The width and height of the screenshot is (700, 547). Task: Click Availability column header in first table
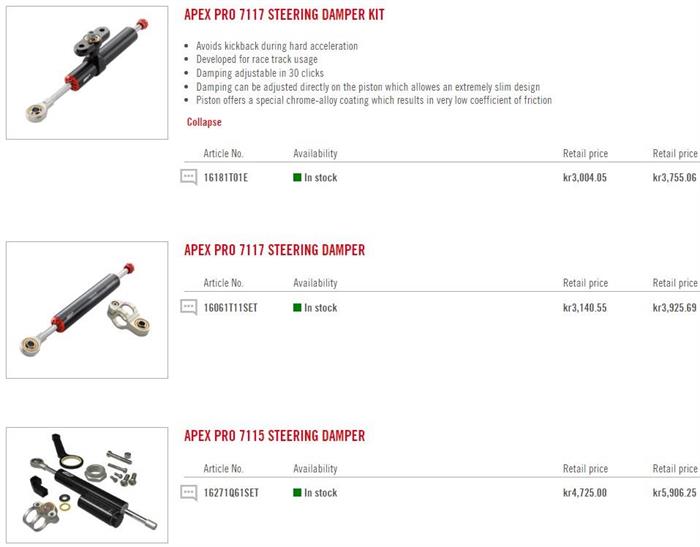point(315,154)
